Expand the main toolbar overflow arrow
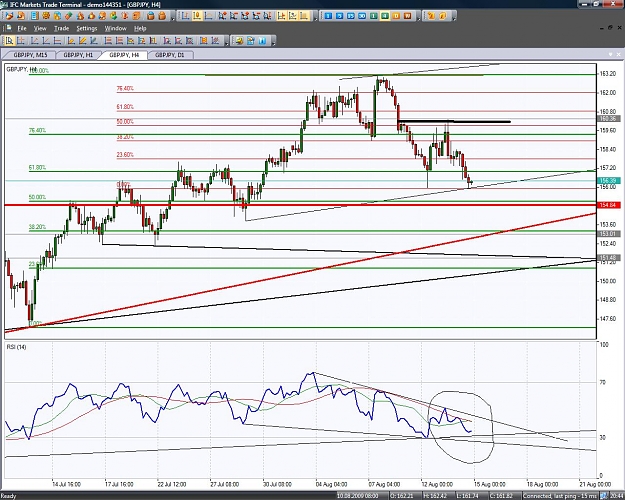 point(173,17)
